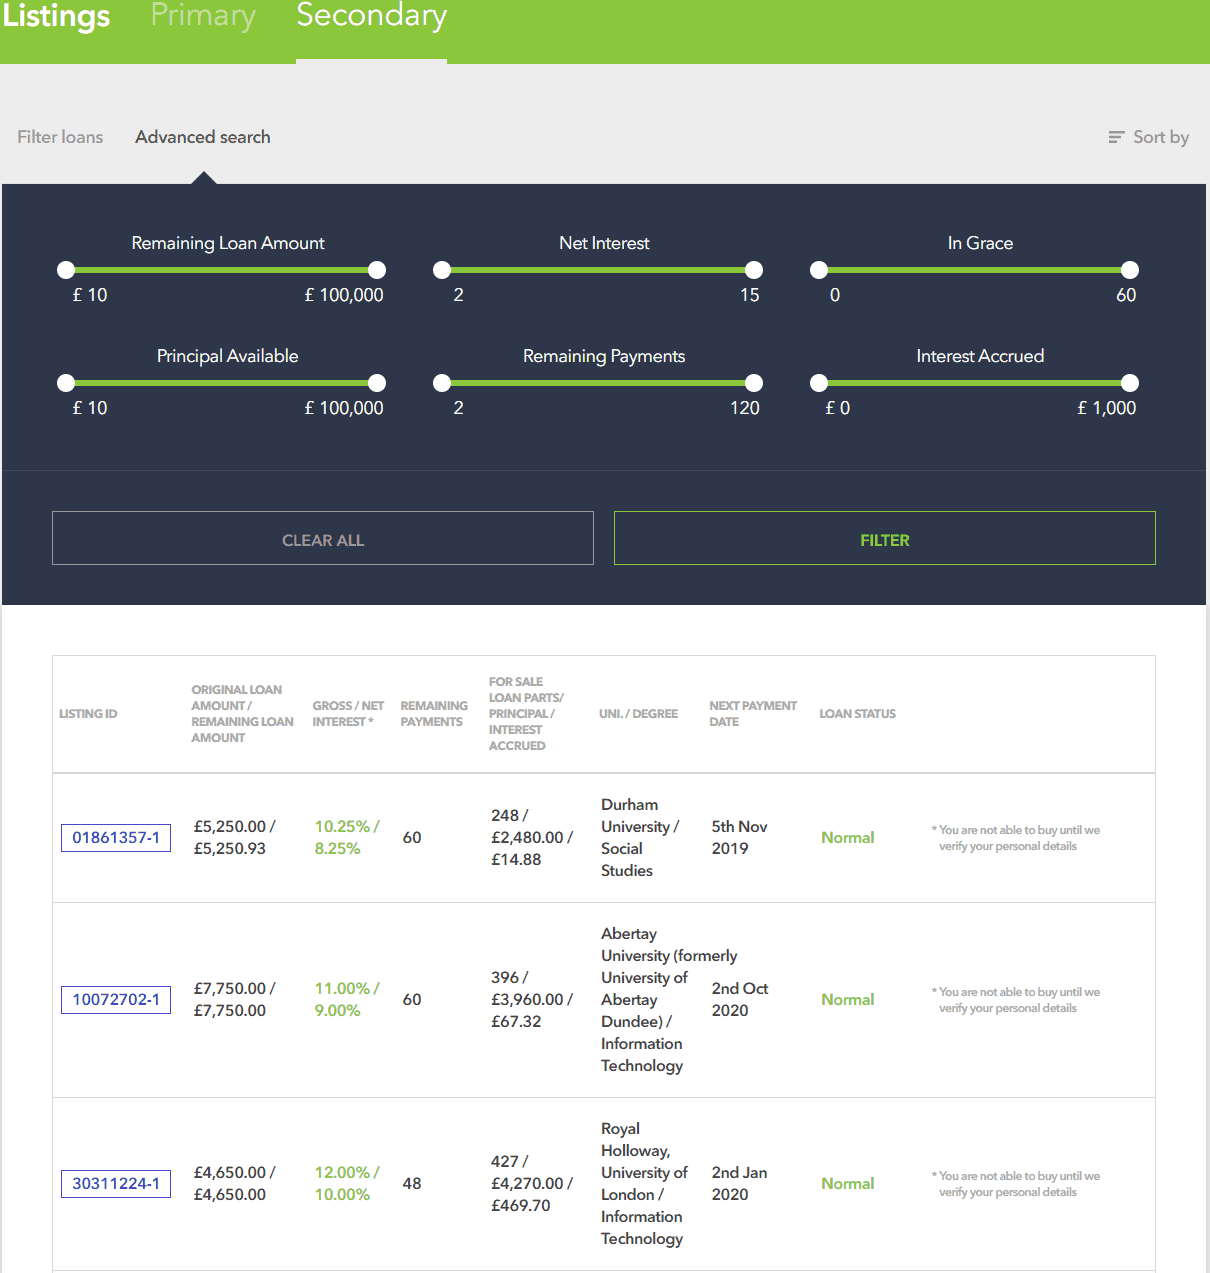This screenshot has width=1210, height=1273.
Task: Click the Sort by icon
Action: 1116,137
